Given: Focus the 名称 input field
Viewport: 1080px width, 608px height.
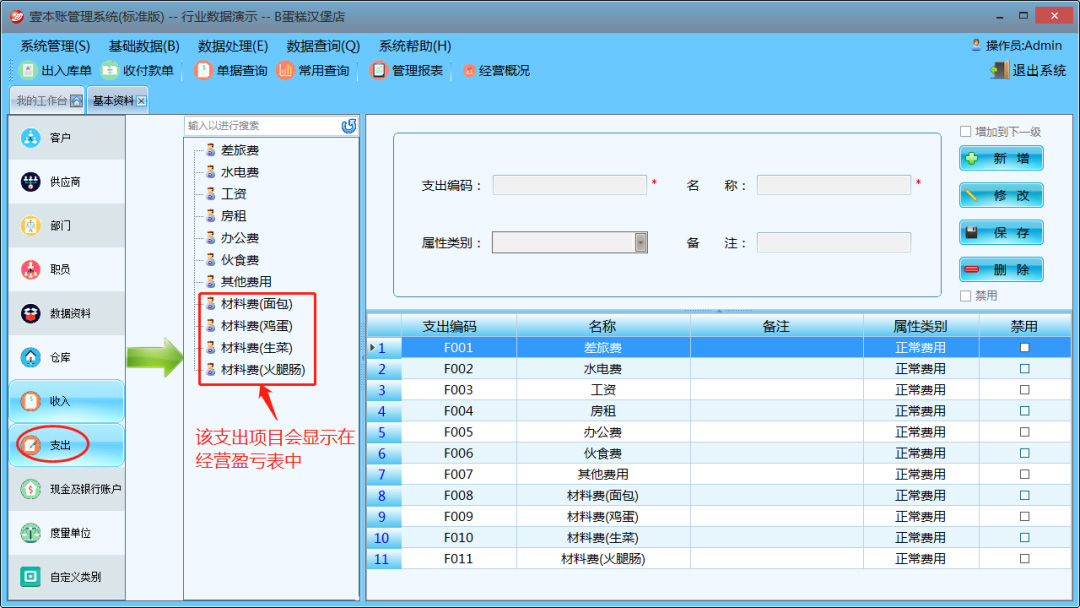Looking at the screenshot, I should click(833, 185).
